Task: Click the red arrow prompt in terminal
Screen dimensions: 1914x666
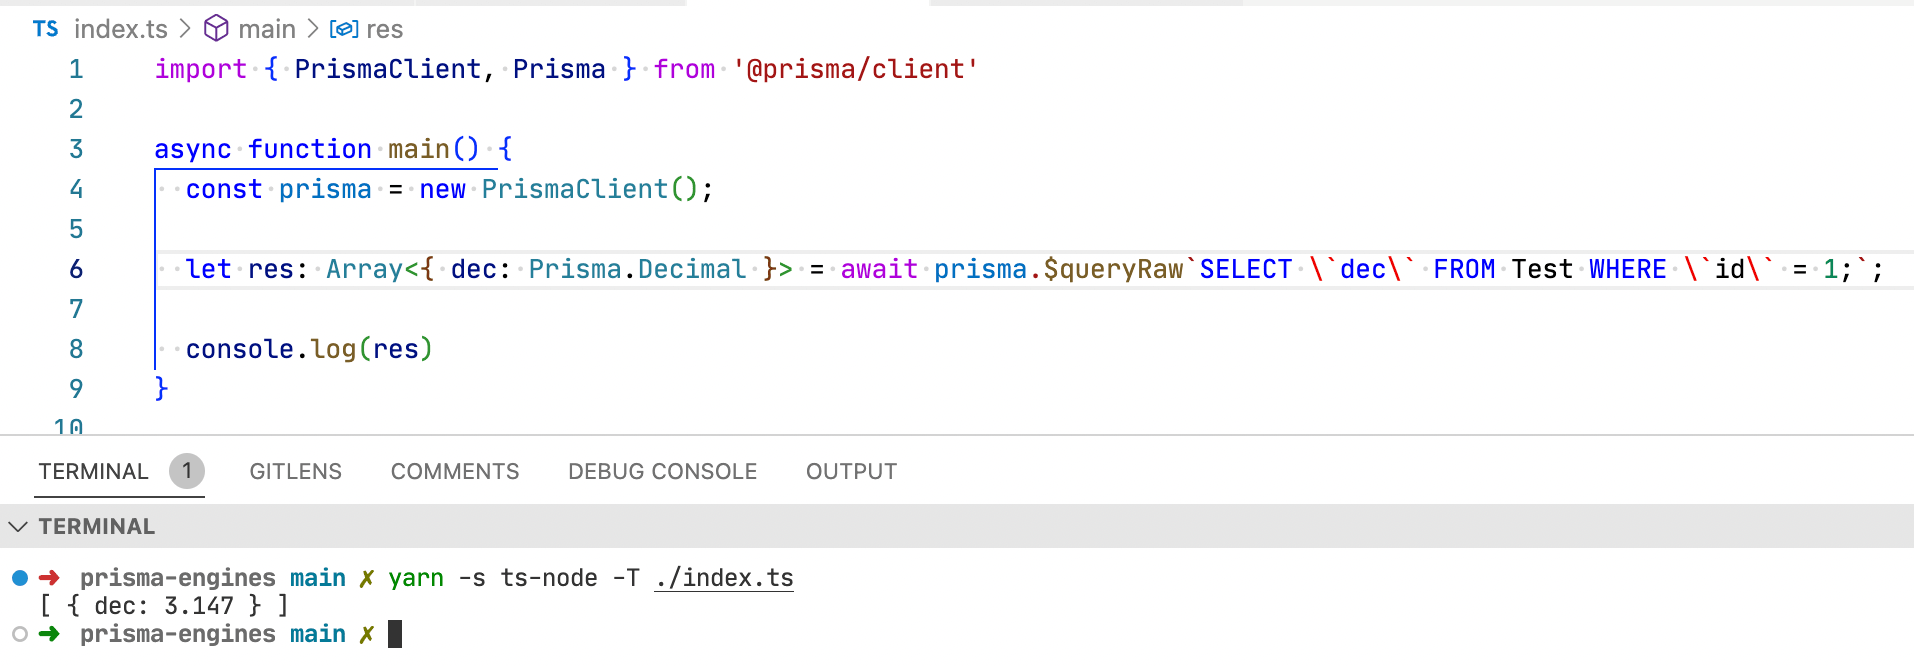Action: coord(49,578)
